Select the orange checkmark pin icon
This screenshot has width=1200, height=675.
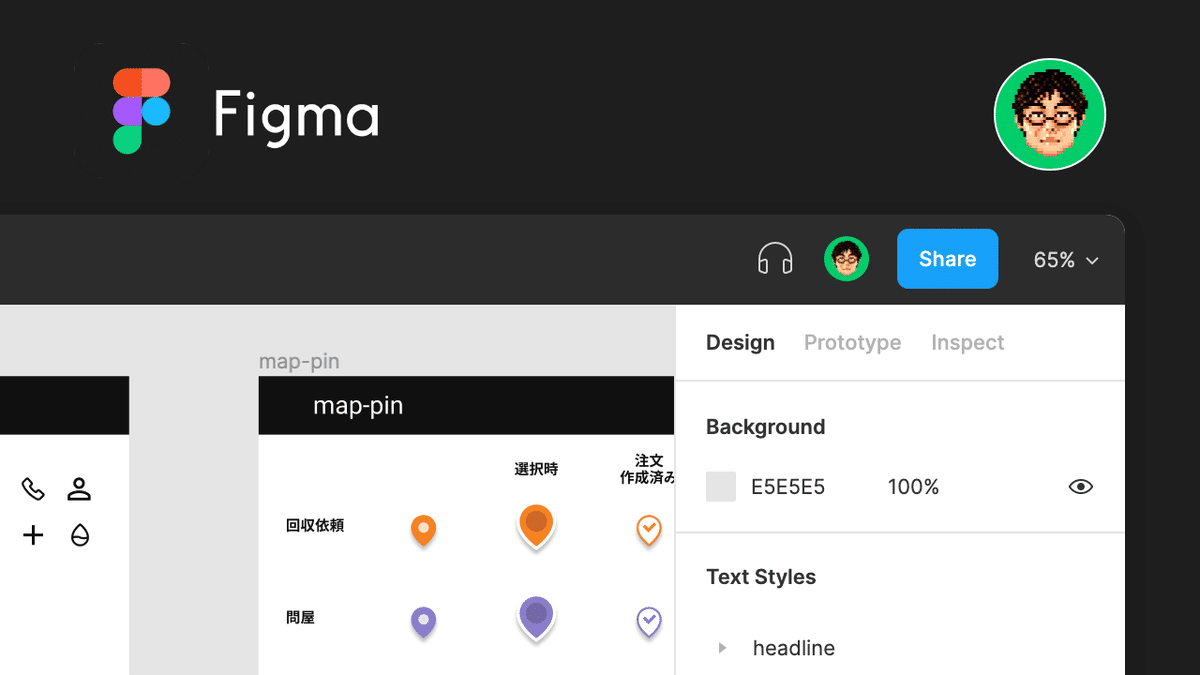[x=649, y=530]
